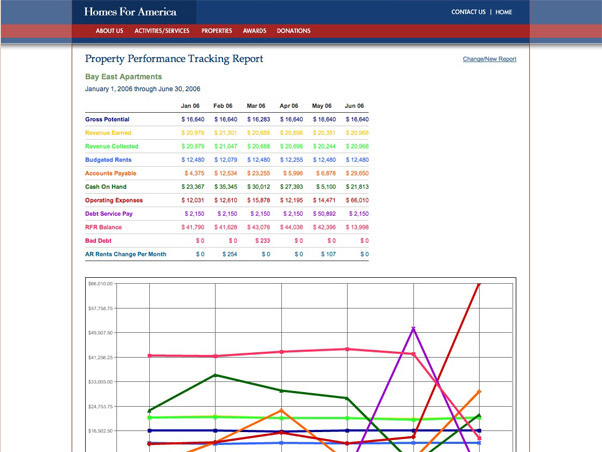The height and width of the screenshot is (452, 602).
Task: Select the Accounts Payable row label
Action: coord(111,173)
